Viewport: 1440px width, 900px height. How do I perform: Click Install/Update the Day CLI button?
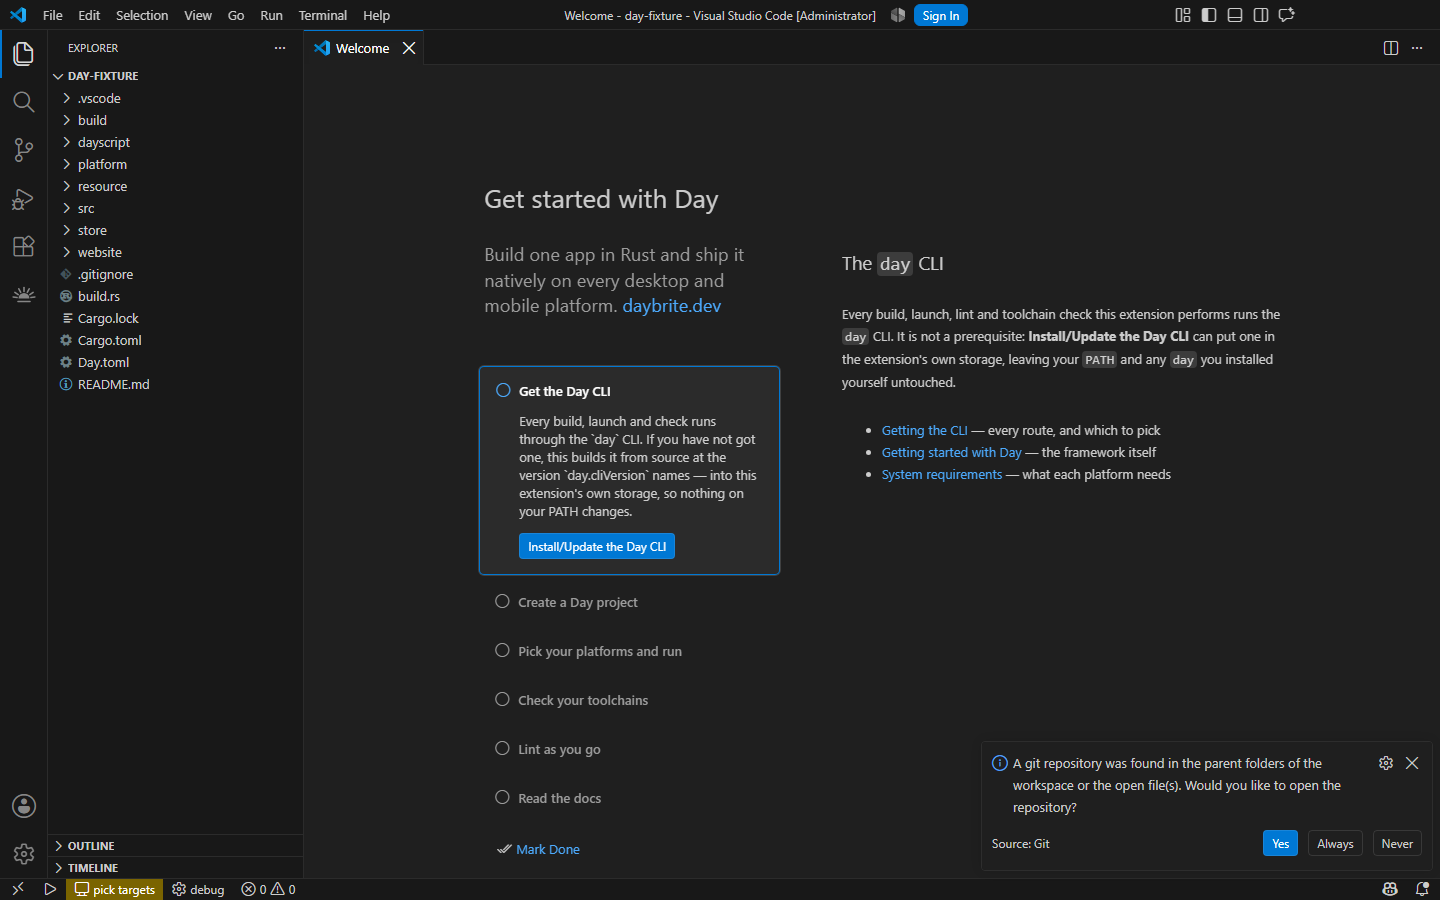click(x=597, y=546)
